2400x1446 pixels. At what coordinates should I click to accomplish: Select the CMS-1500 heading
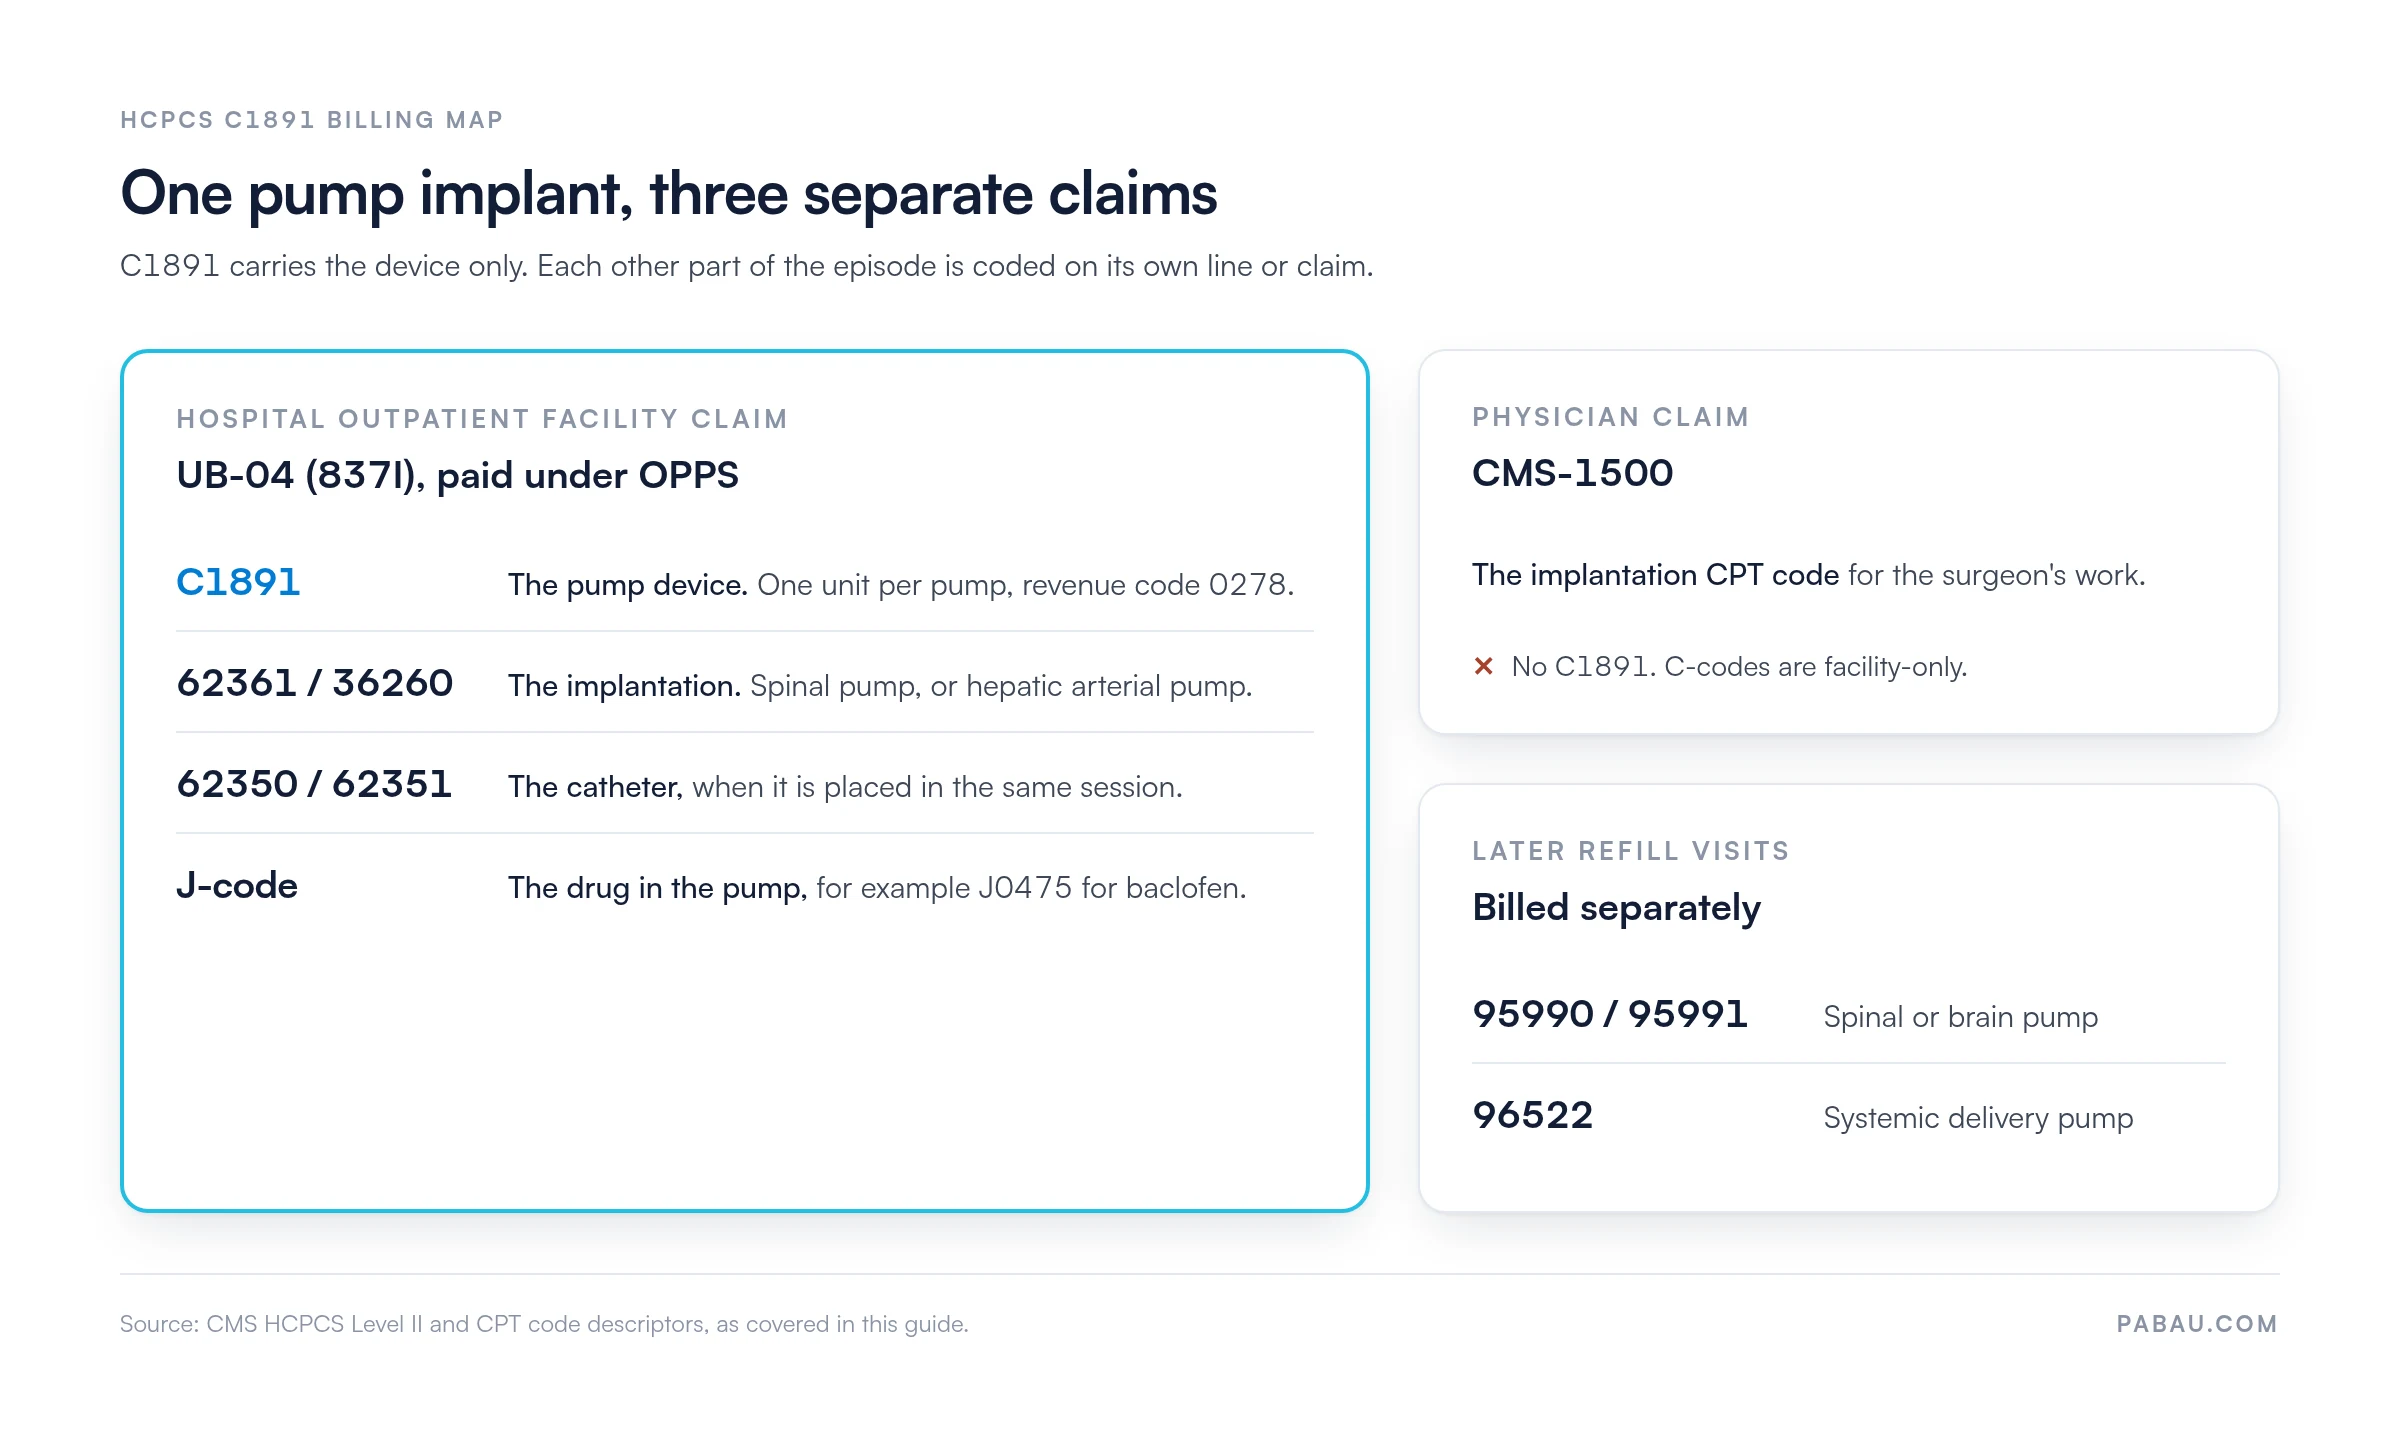1572,473
